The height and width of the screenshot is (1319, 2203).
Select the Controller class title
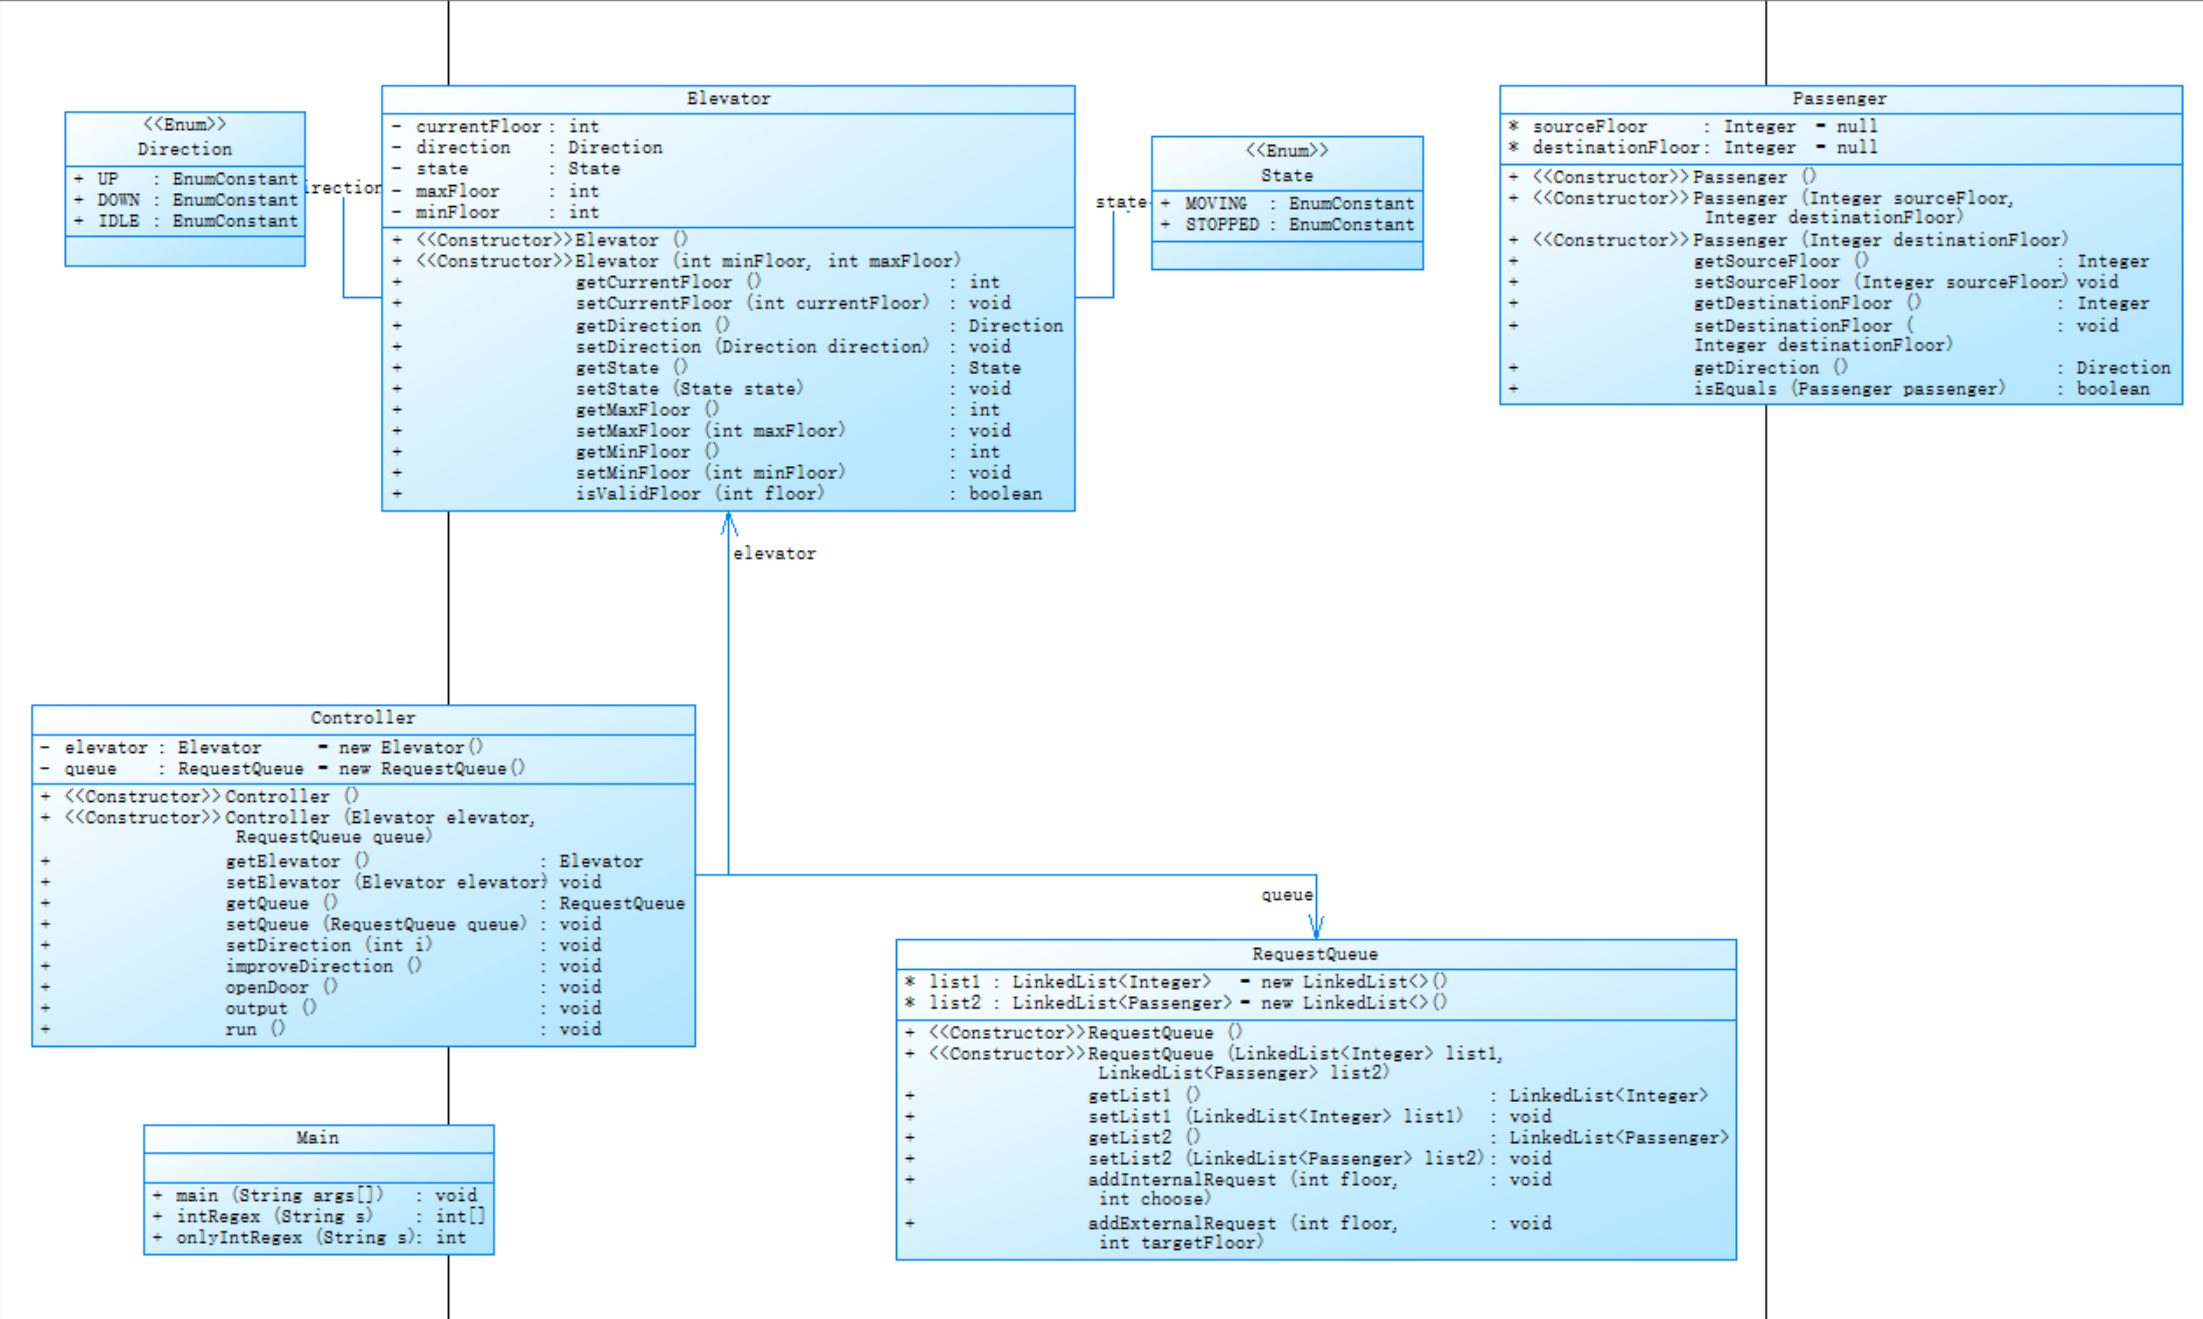362,718
